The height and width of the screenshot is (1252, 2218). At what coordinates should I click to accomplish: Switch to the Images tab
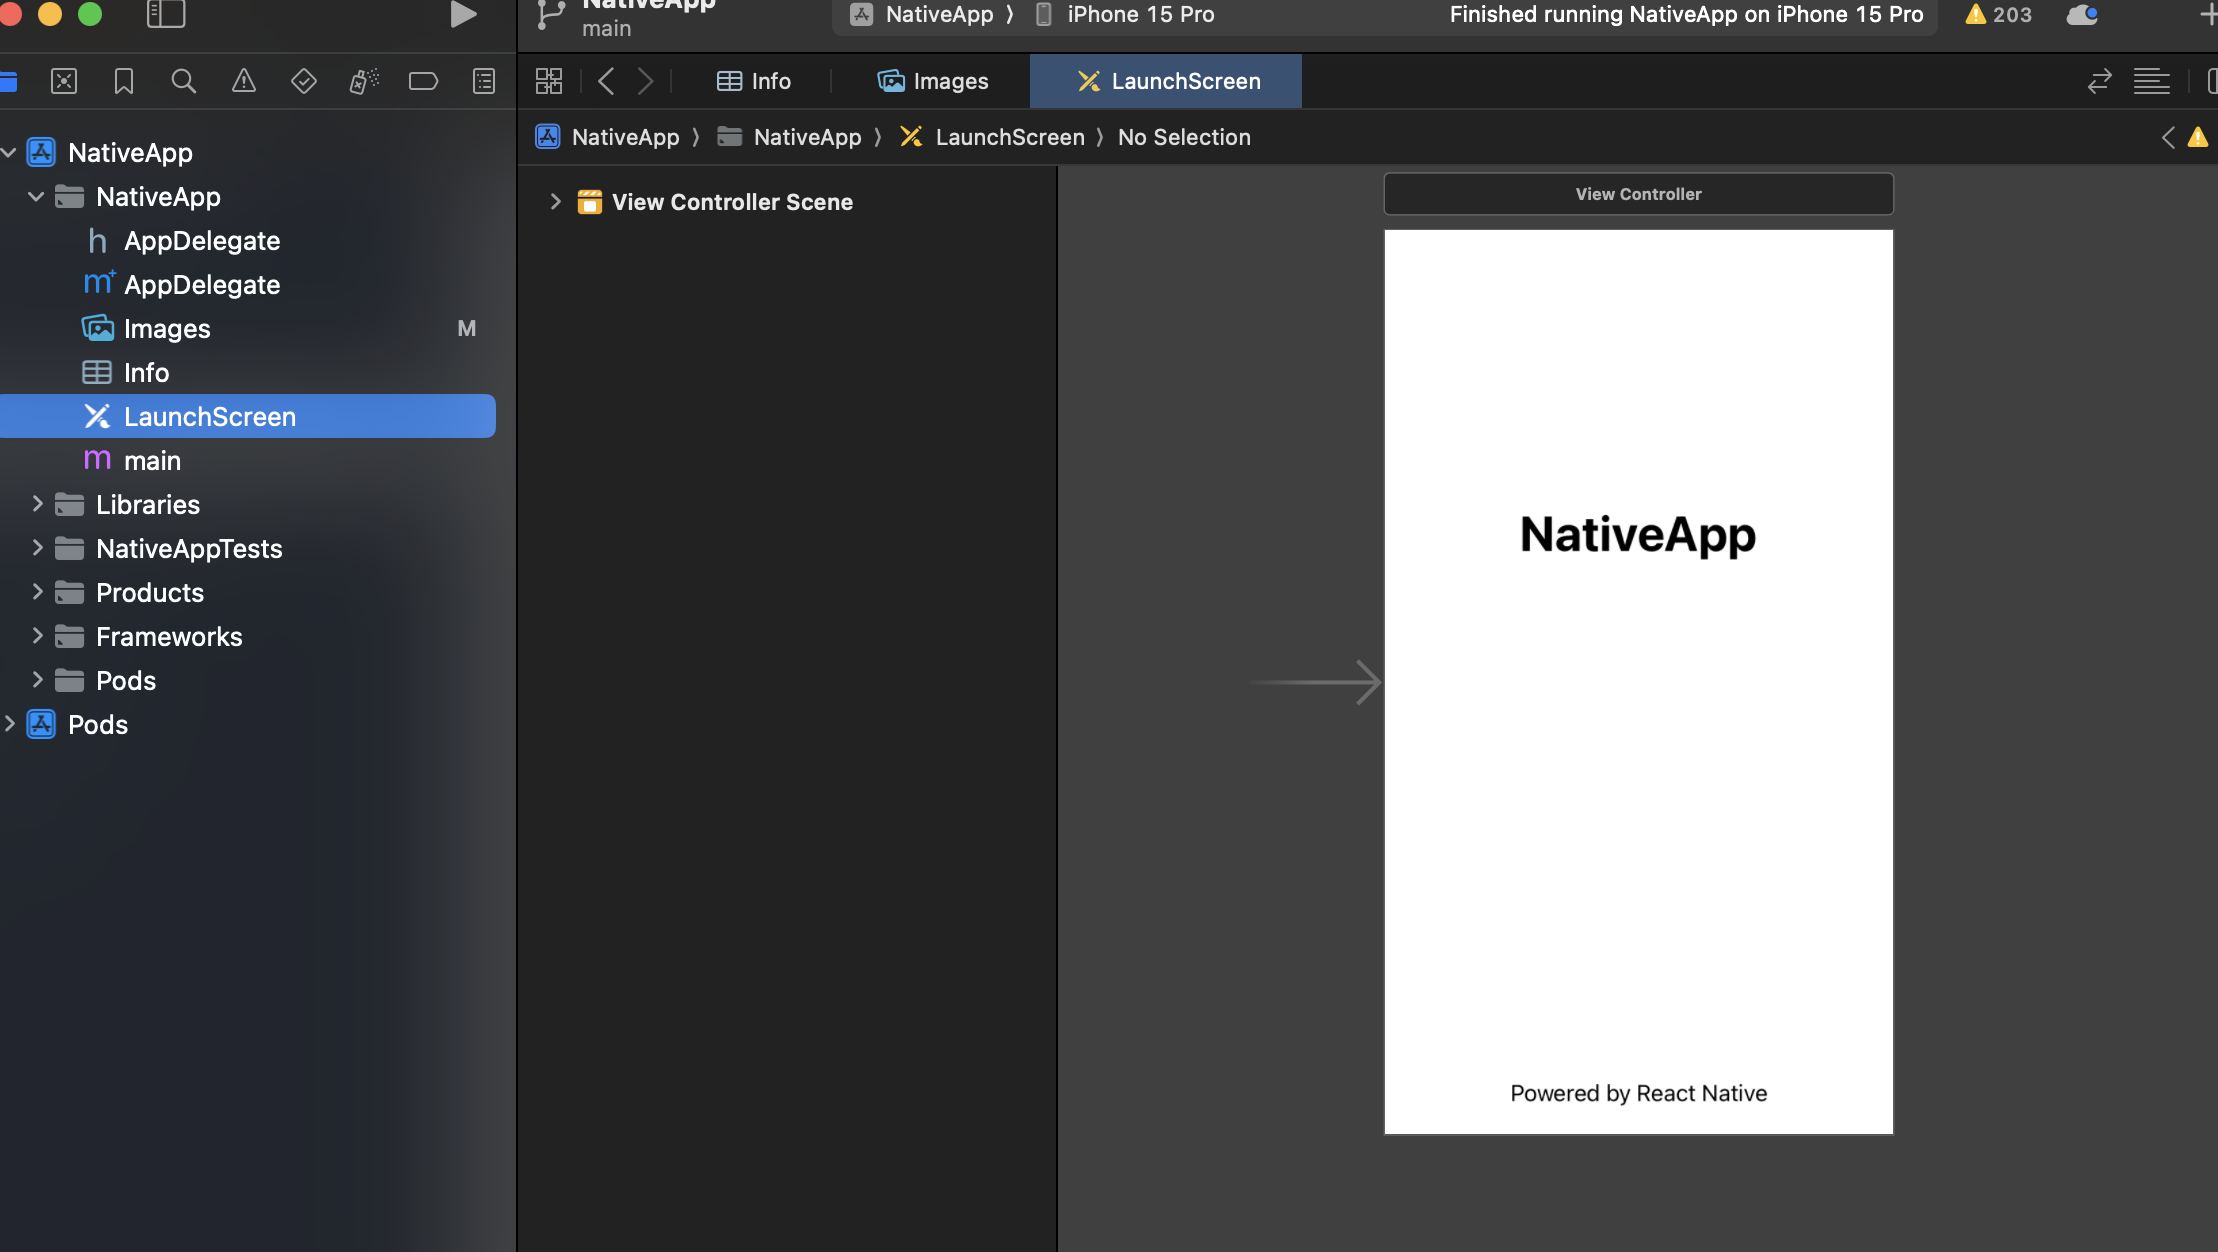(x=933, y=81)
